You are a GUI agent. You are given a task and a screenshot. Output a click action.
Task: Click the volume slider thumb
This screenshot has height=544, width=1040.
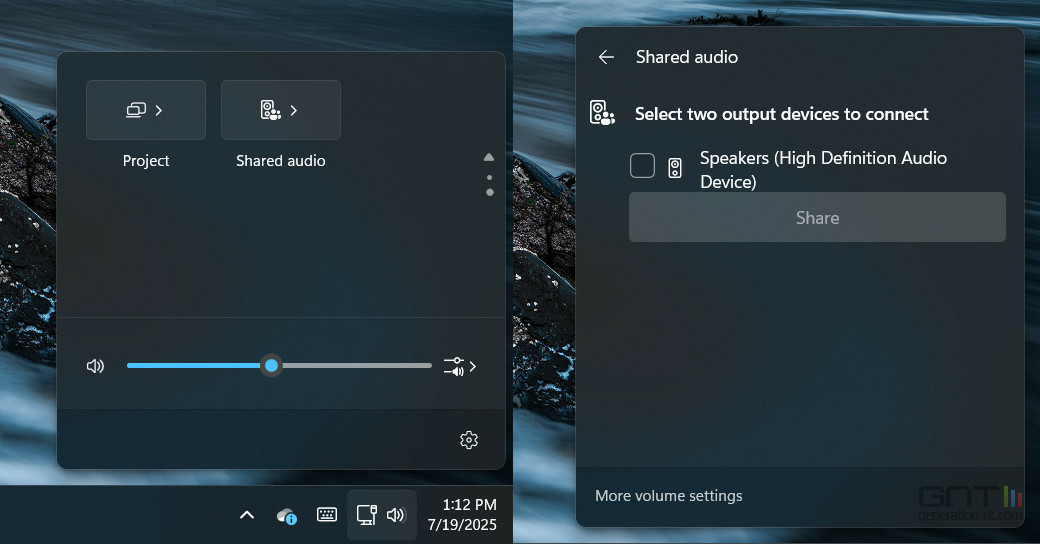pos(271,366)
